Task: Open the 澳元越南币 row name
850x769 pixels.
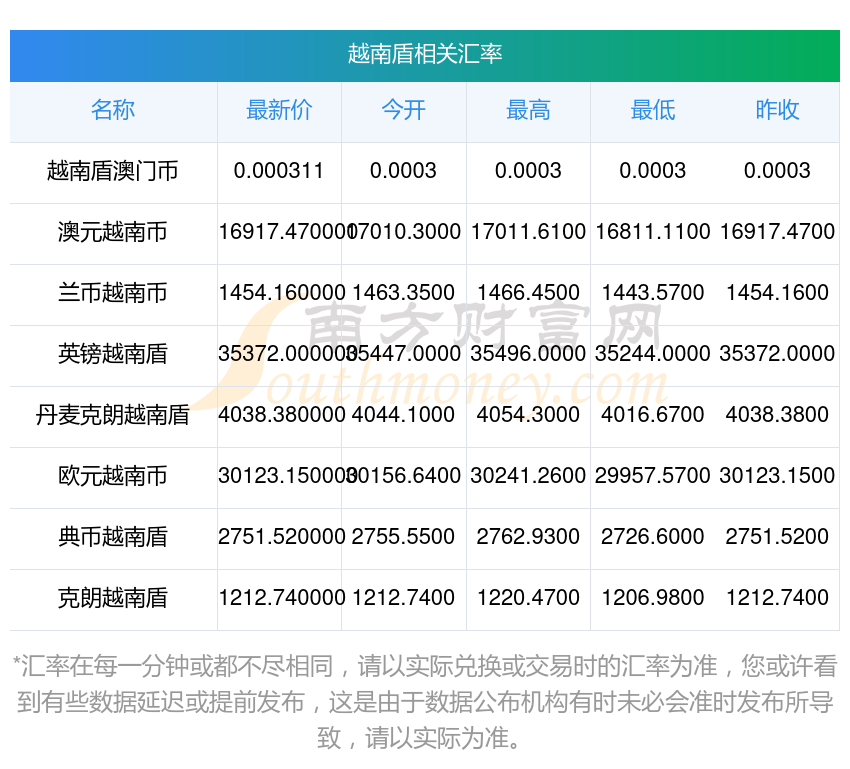Action: pos(113,232)
